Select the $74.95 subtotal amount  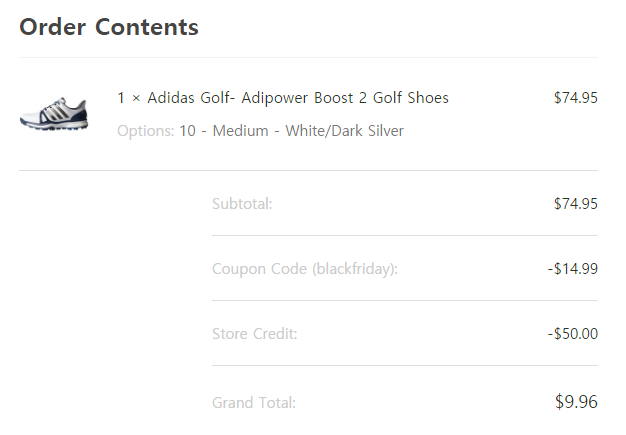coord(575,204)
